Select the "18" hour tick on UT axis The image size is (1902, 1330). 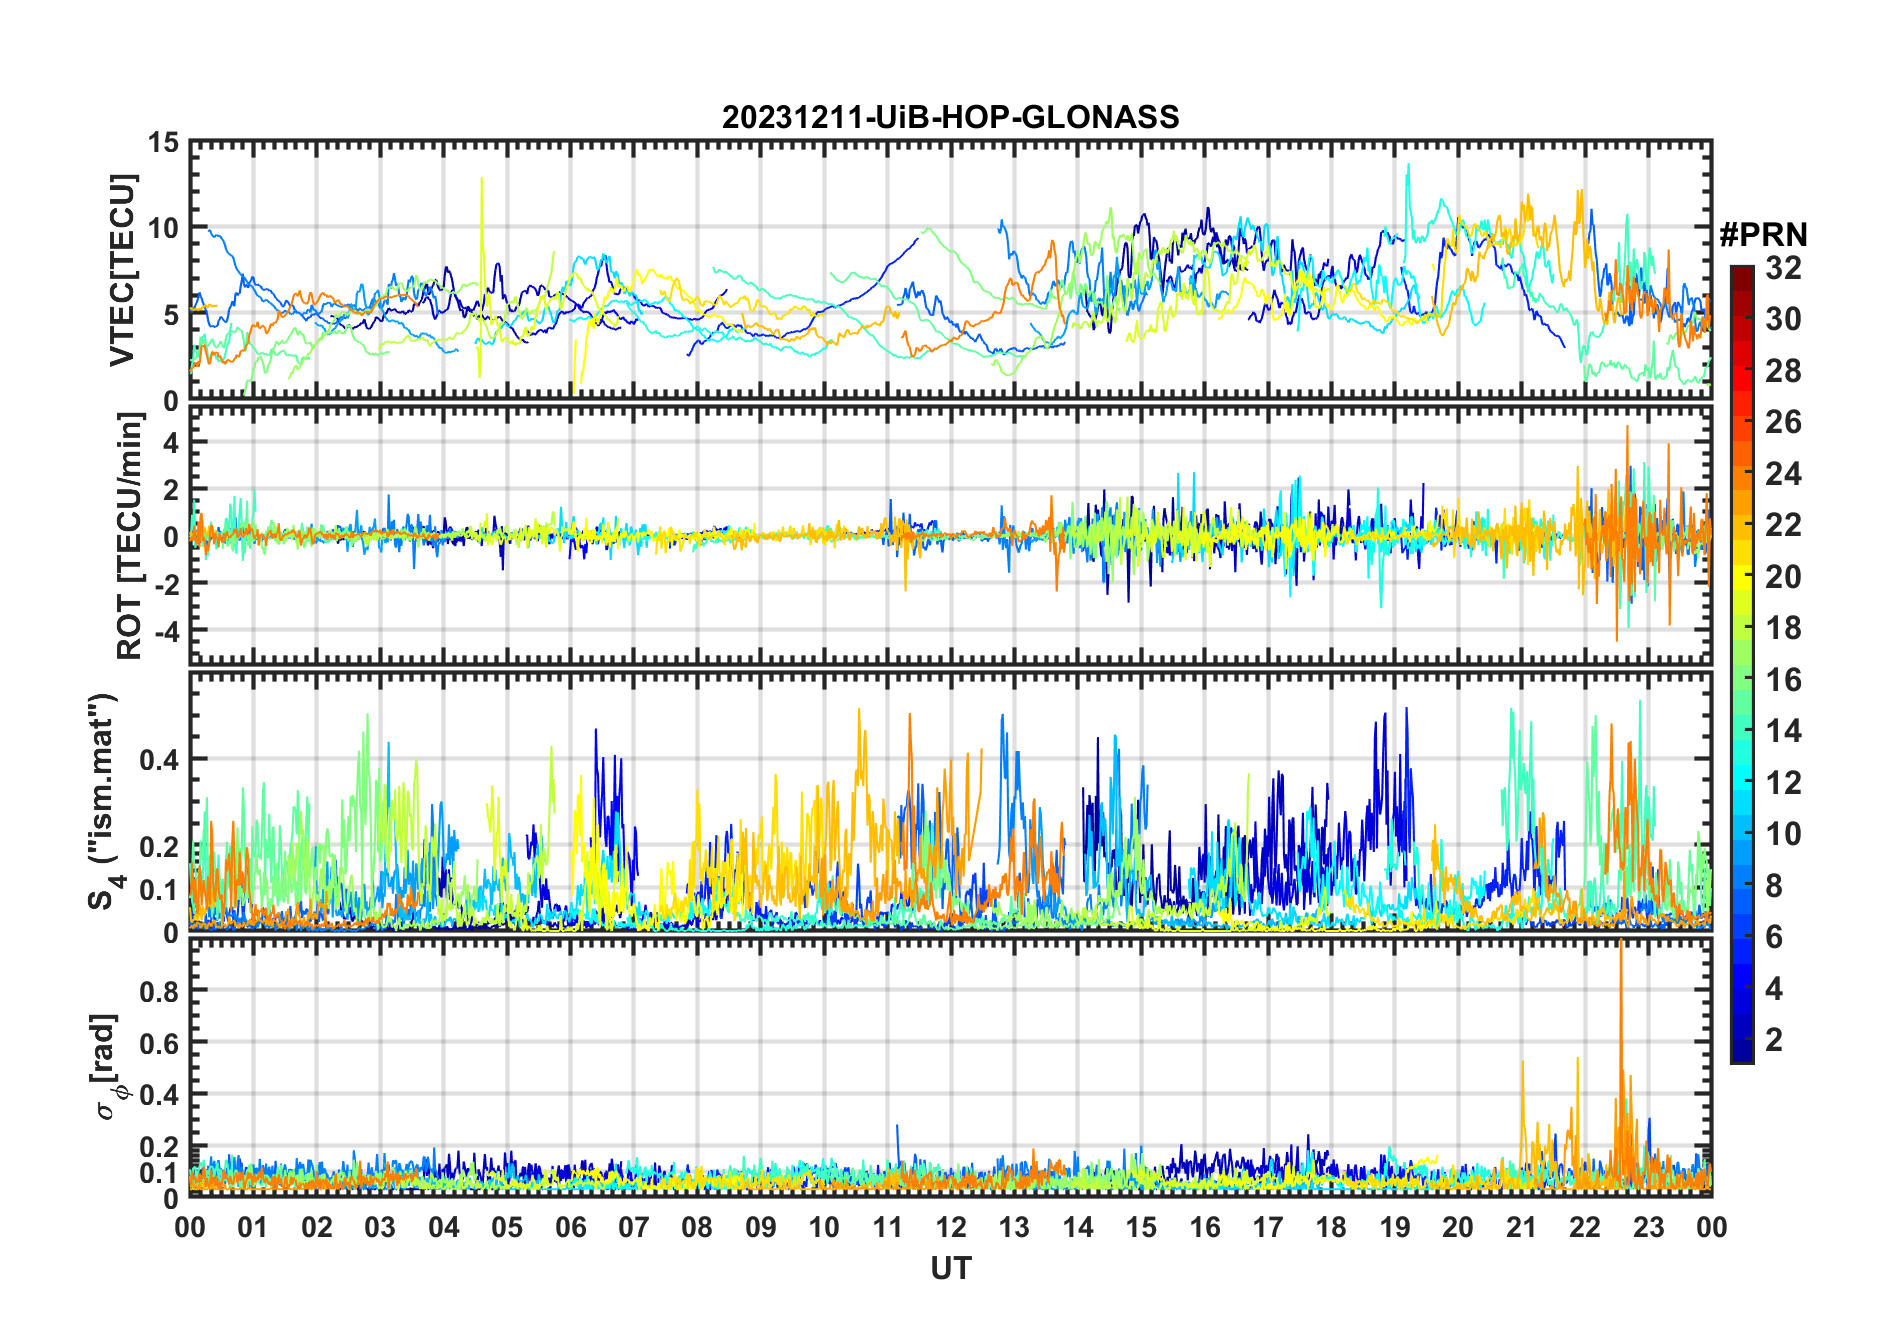1331,1227
